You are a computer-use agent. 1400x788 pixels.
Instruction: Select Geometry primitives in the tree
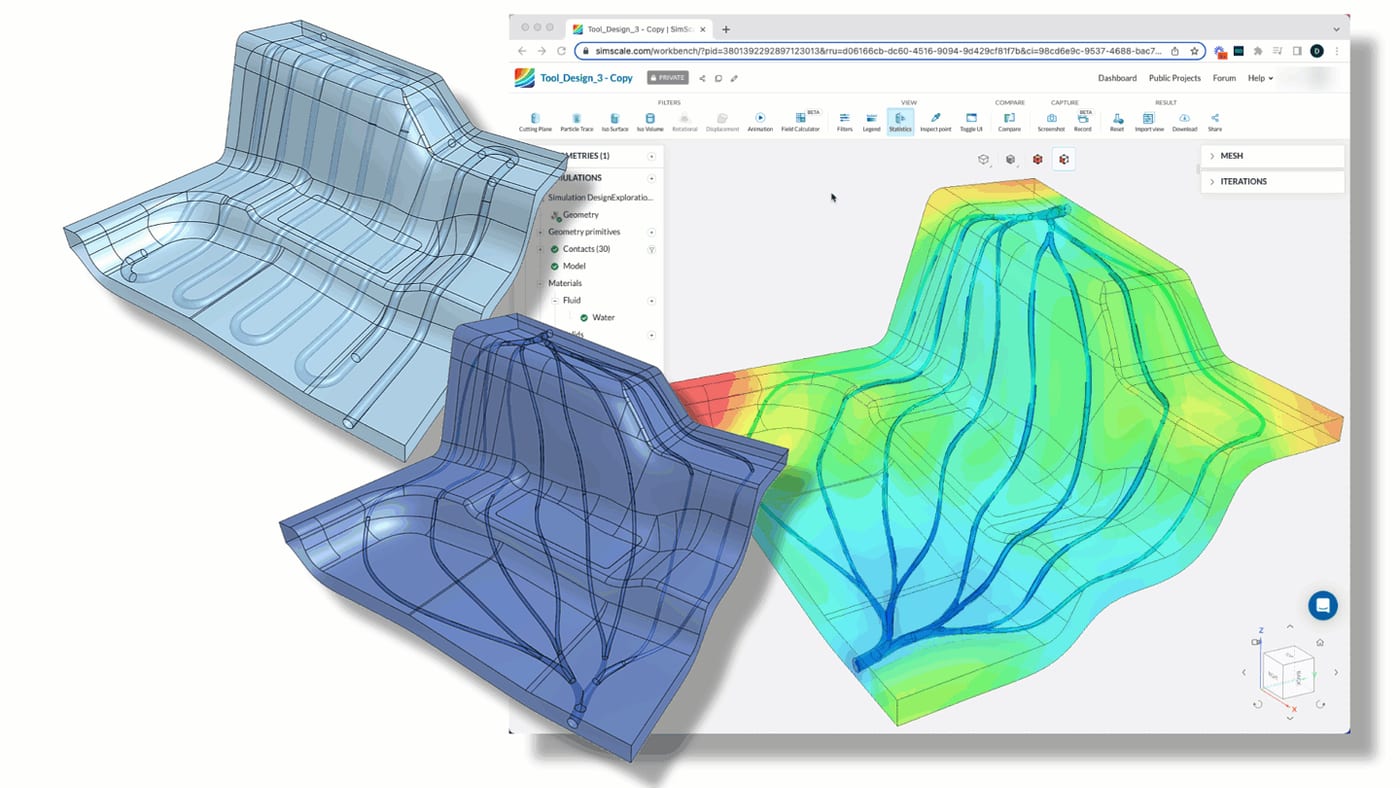586,232
